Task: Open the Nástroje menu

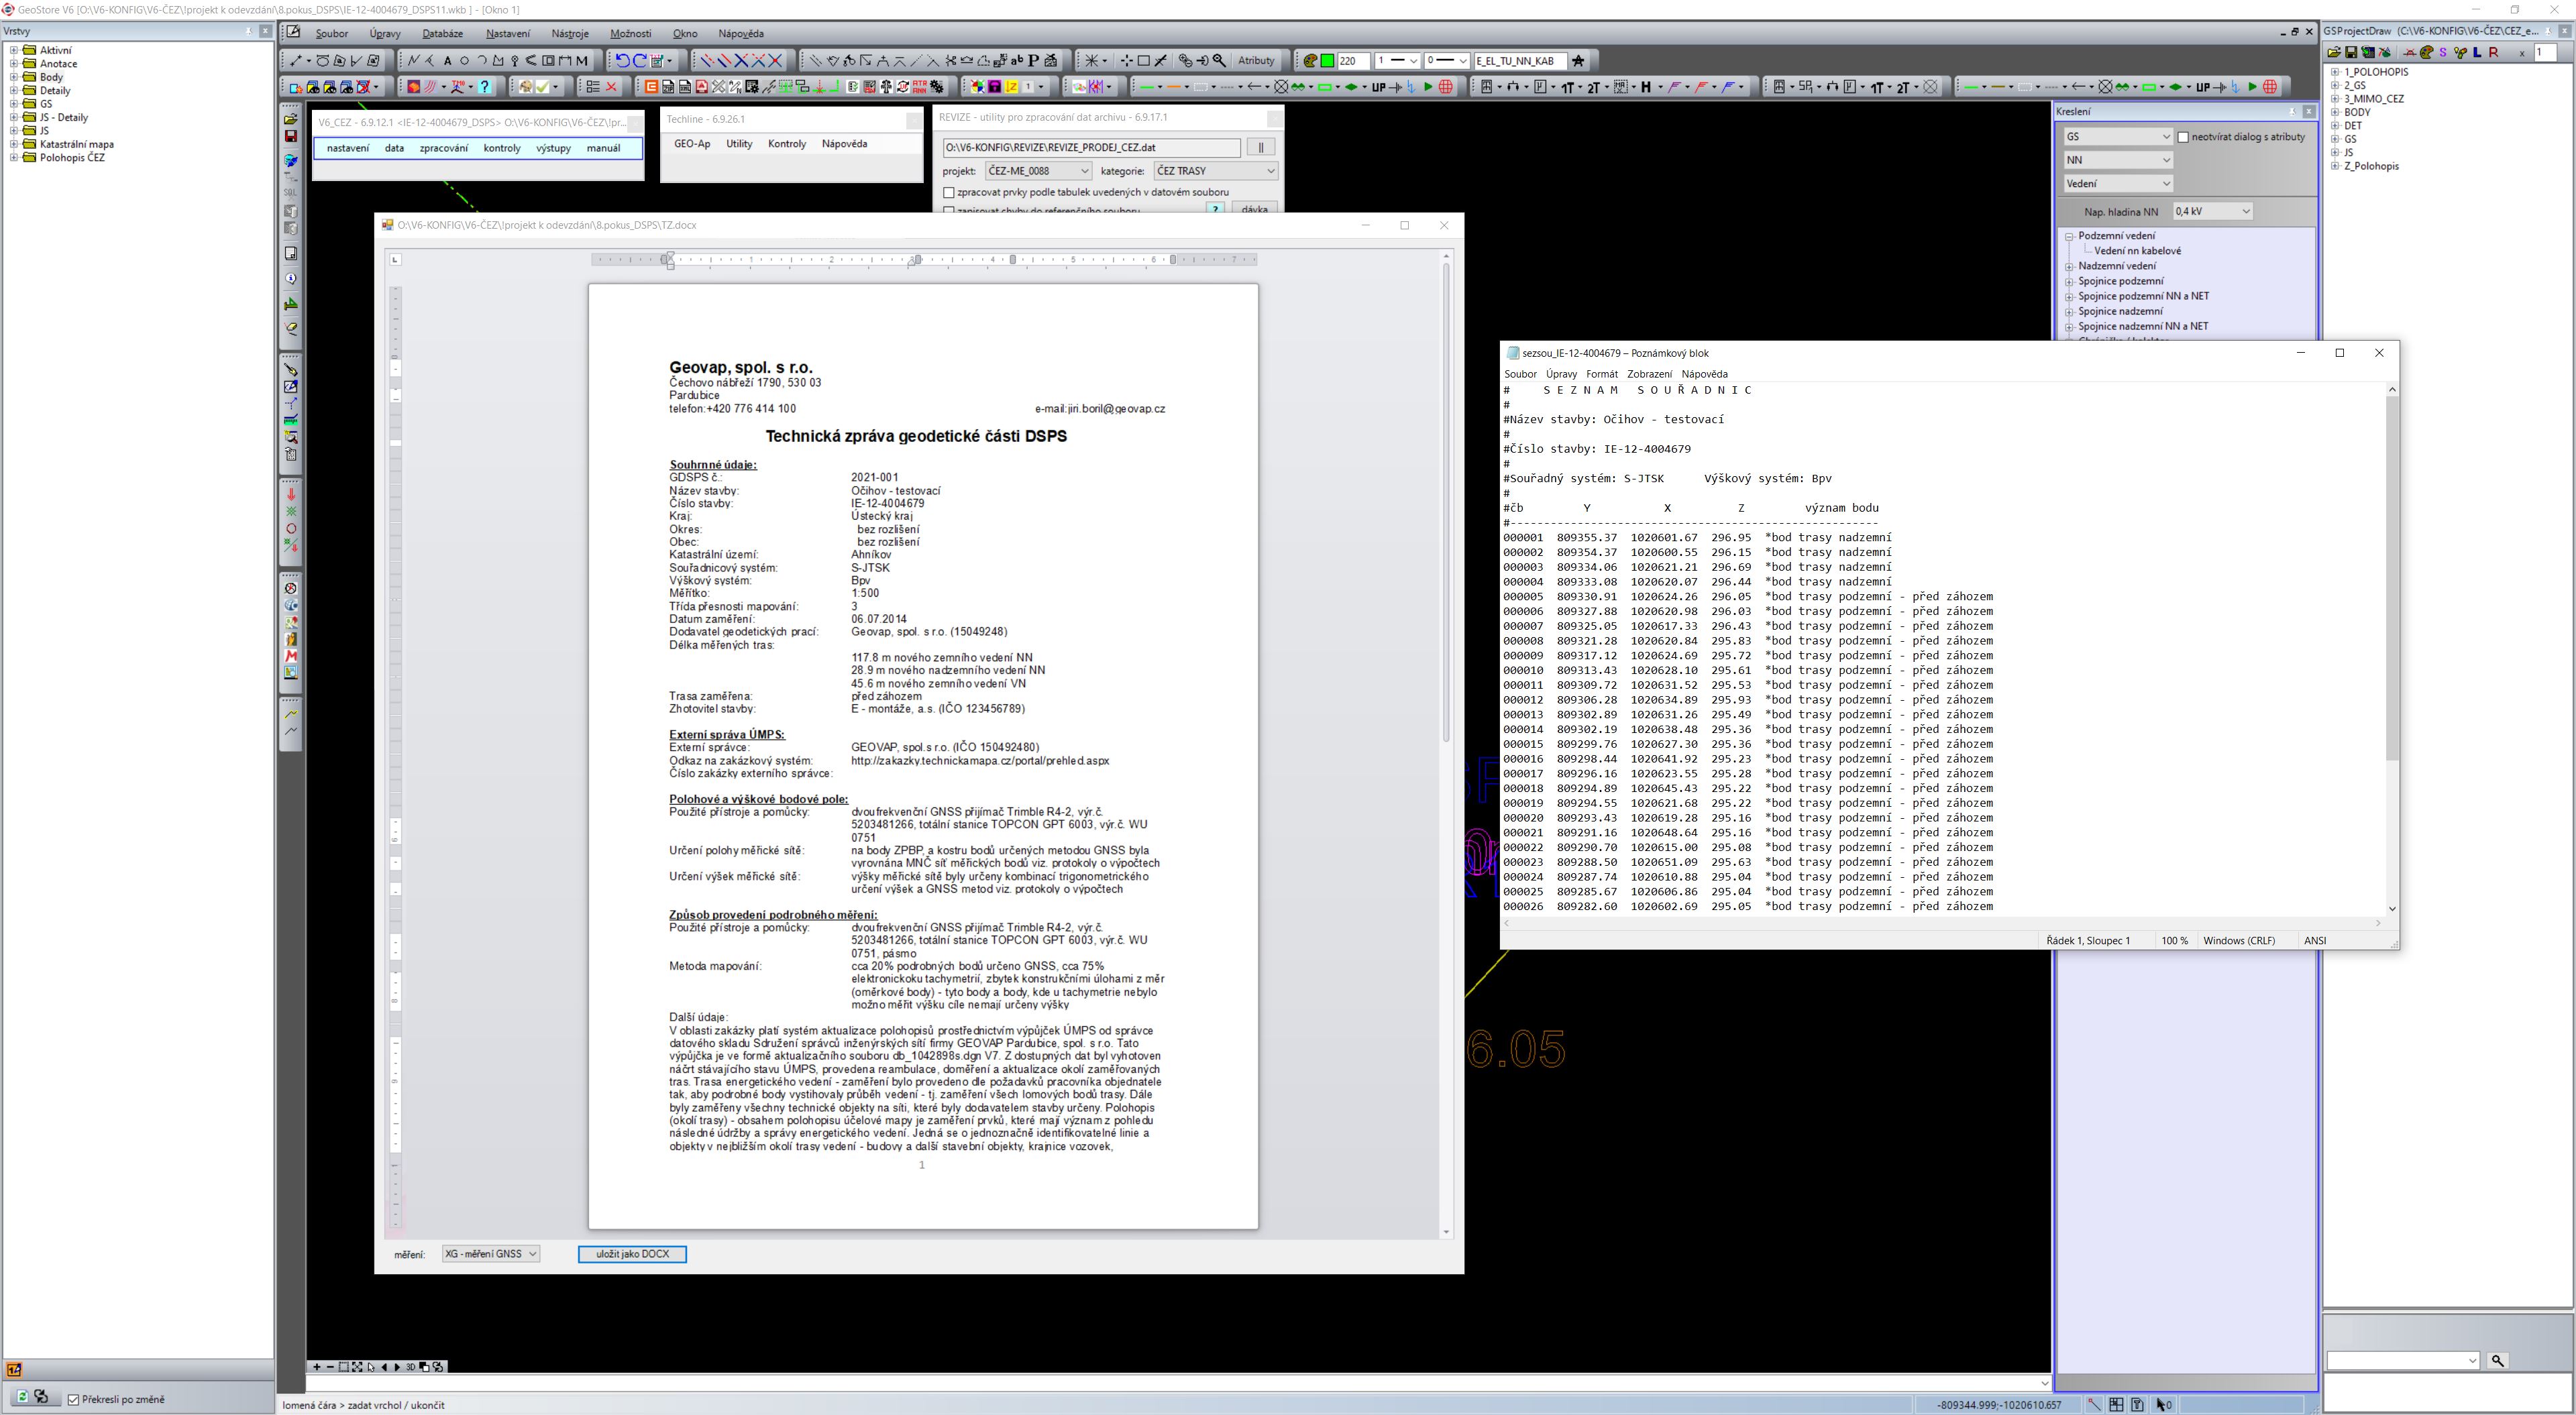Action: point(570,33)
